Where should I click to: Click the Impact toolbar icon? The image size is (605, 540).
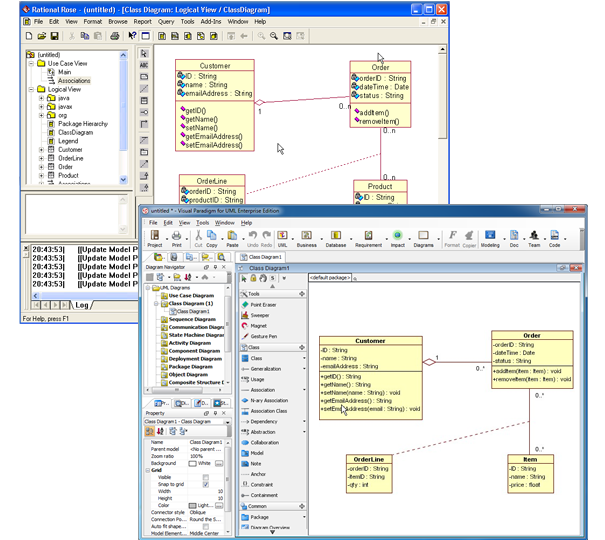[x=397, y=238]
